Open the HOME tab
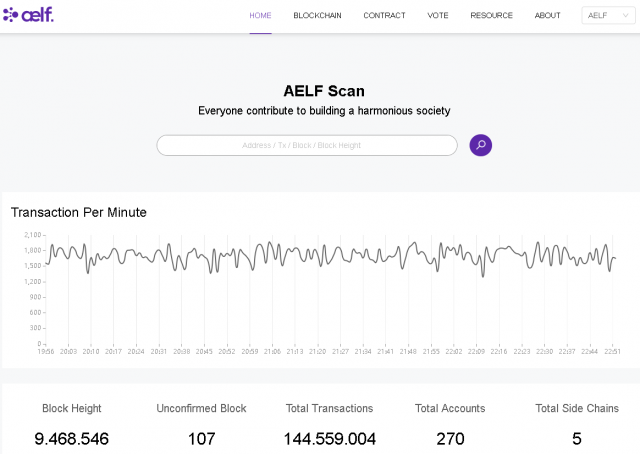Image resolution: width=640 pixels, height=454 pixels. point(260,16)
